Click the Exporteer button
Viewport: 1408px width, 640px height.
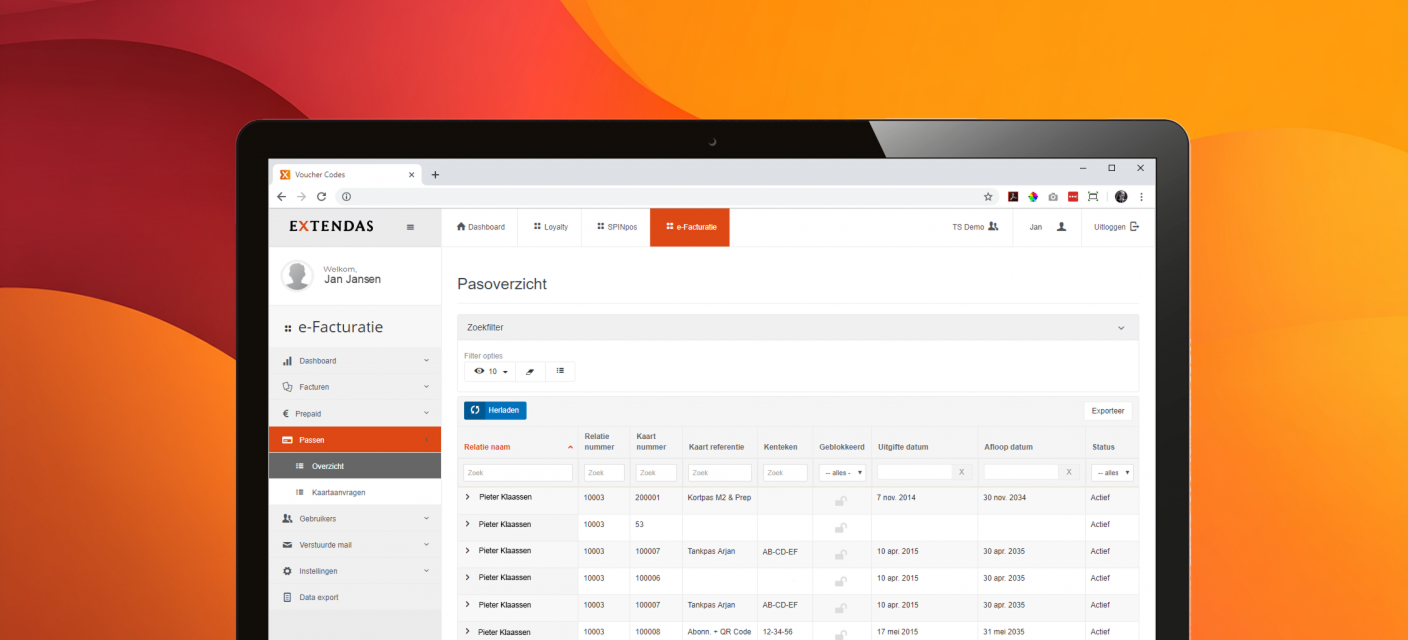(x=1108, y=411)
